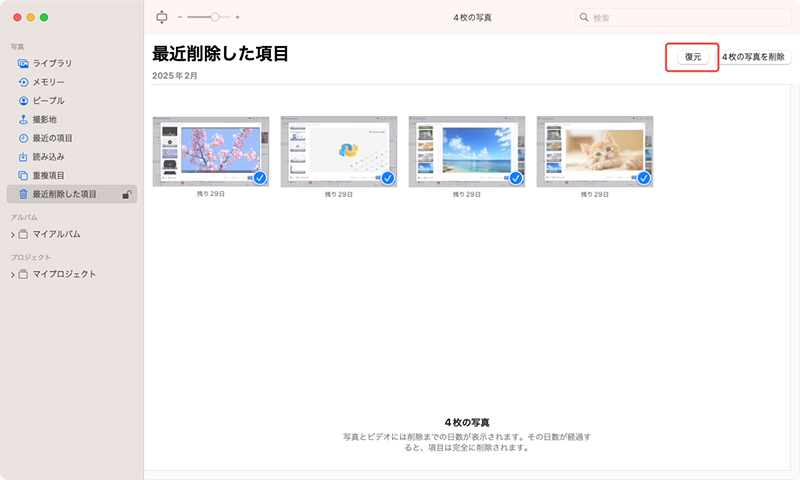The width and height of the screenshot is (800, 480).
Task: Select the logo screenshot thumbnail
Action: coord(339,151)
